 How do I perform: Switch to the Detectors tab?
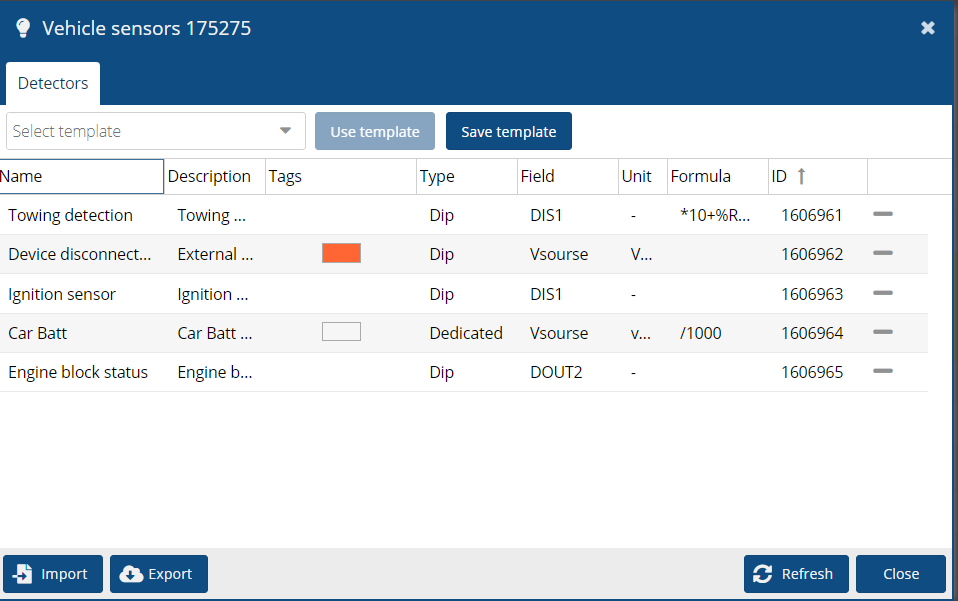click(53, 84)
